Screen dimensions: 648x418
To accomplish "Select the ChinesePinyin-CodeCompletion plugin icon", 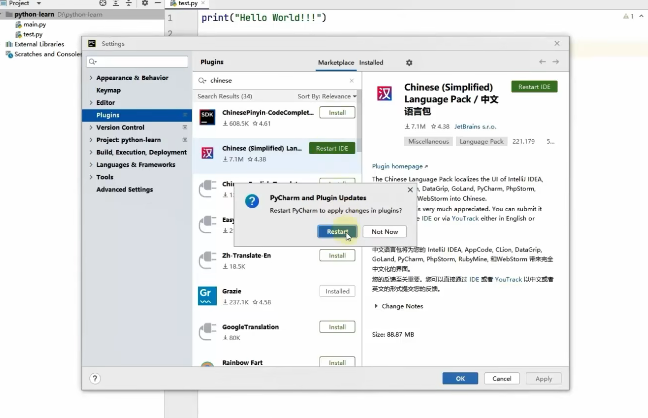I will (x=207, y=117).
